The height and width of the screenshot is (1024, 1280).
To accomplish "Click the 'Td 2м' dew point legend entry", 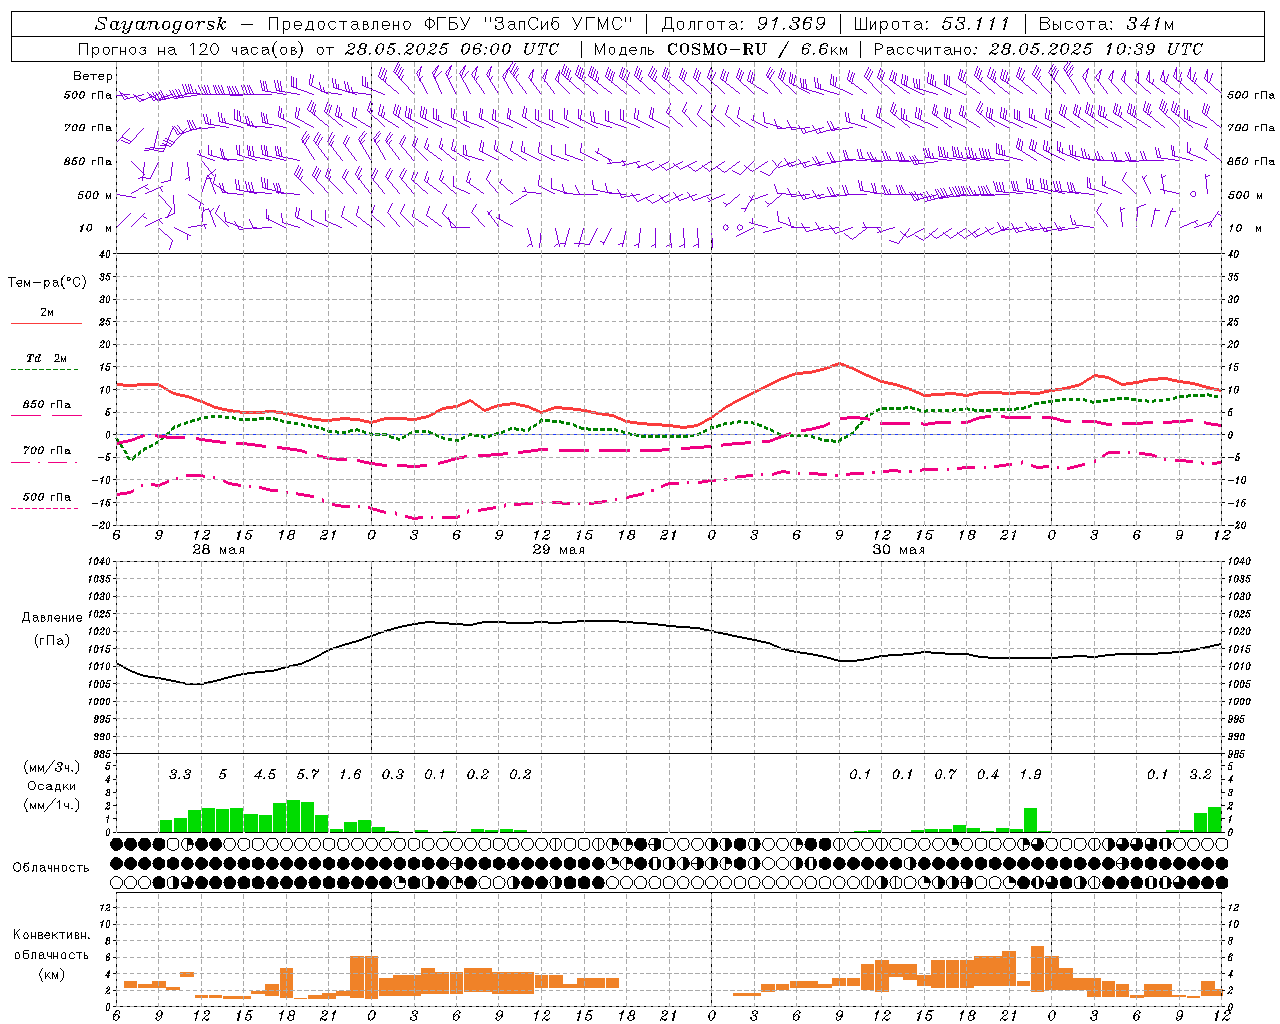I will 46,358.
